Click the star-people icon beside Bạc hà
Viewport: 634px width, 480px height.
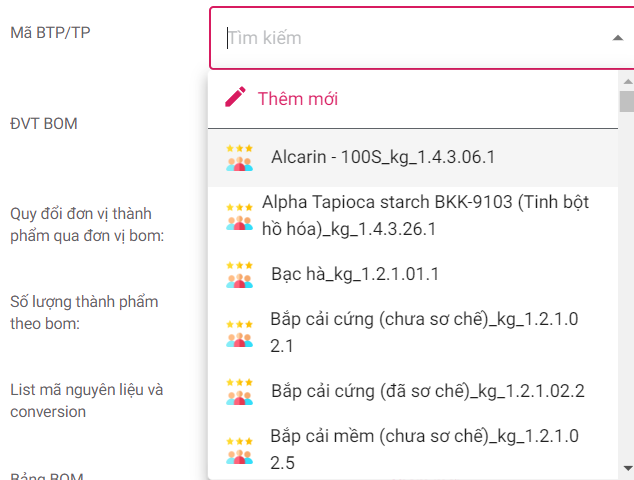pyautogui.click(x=239, y=274)
